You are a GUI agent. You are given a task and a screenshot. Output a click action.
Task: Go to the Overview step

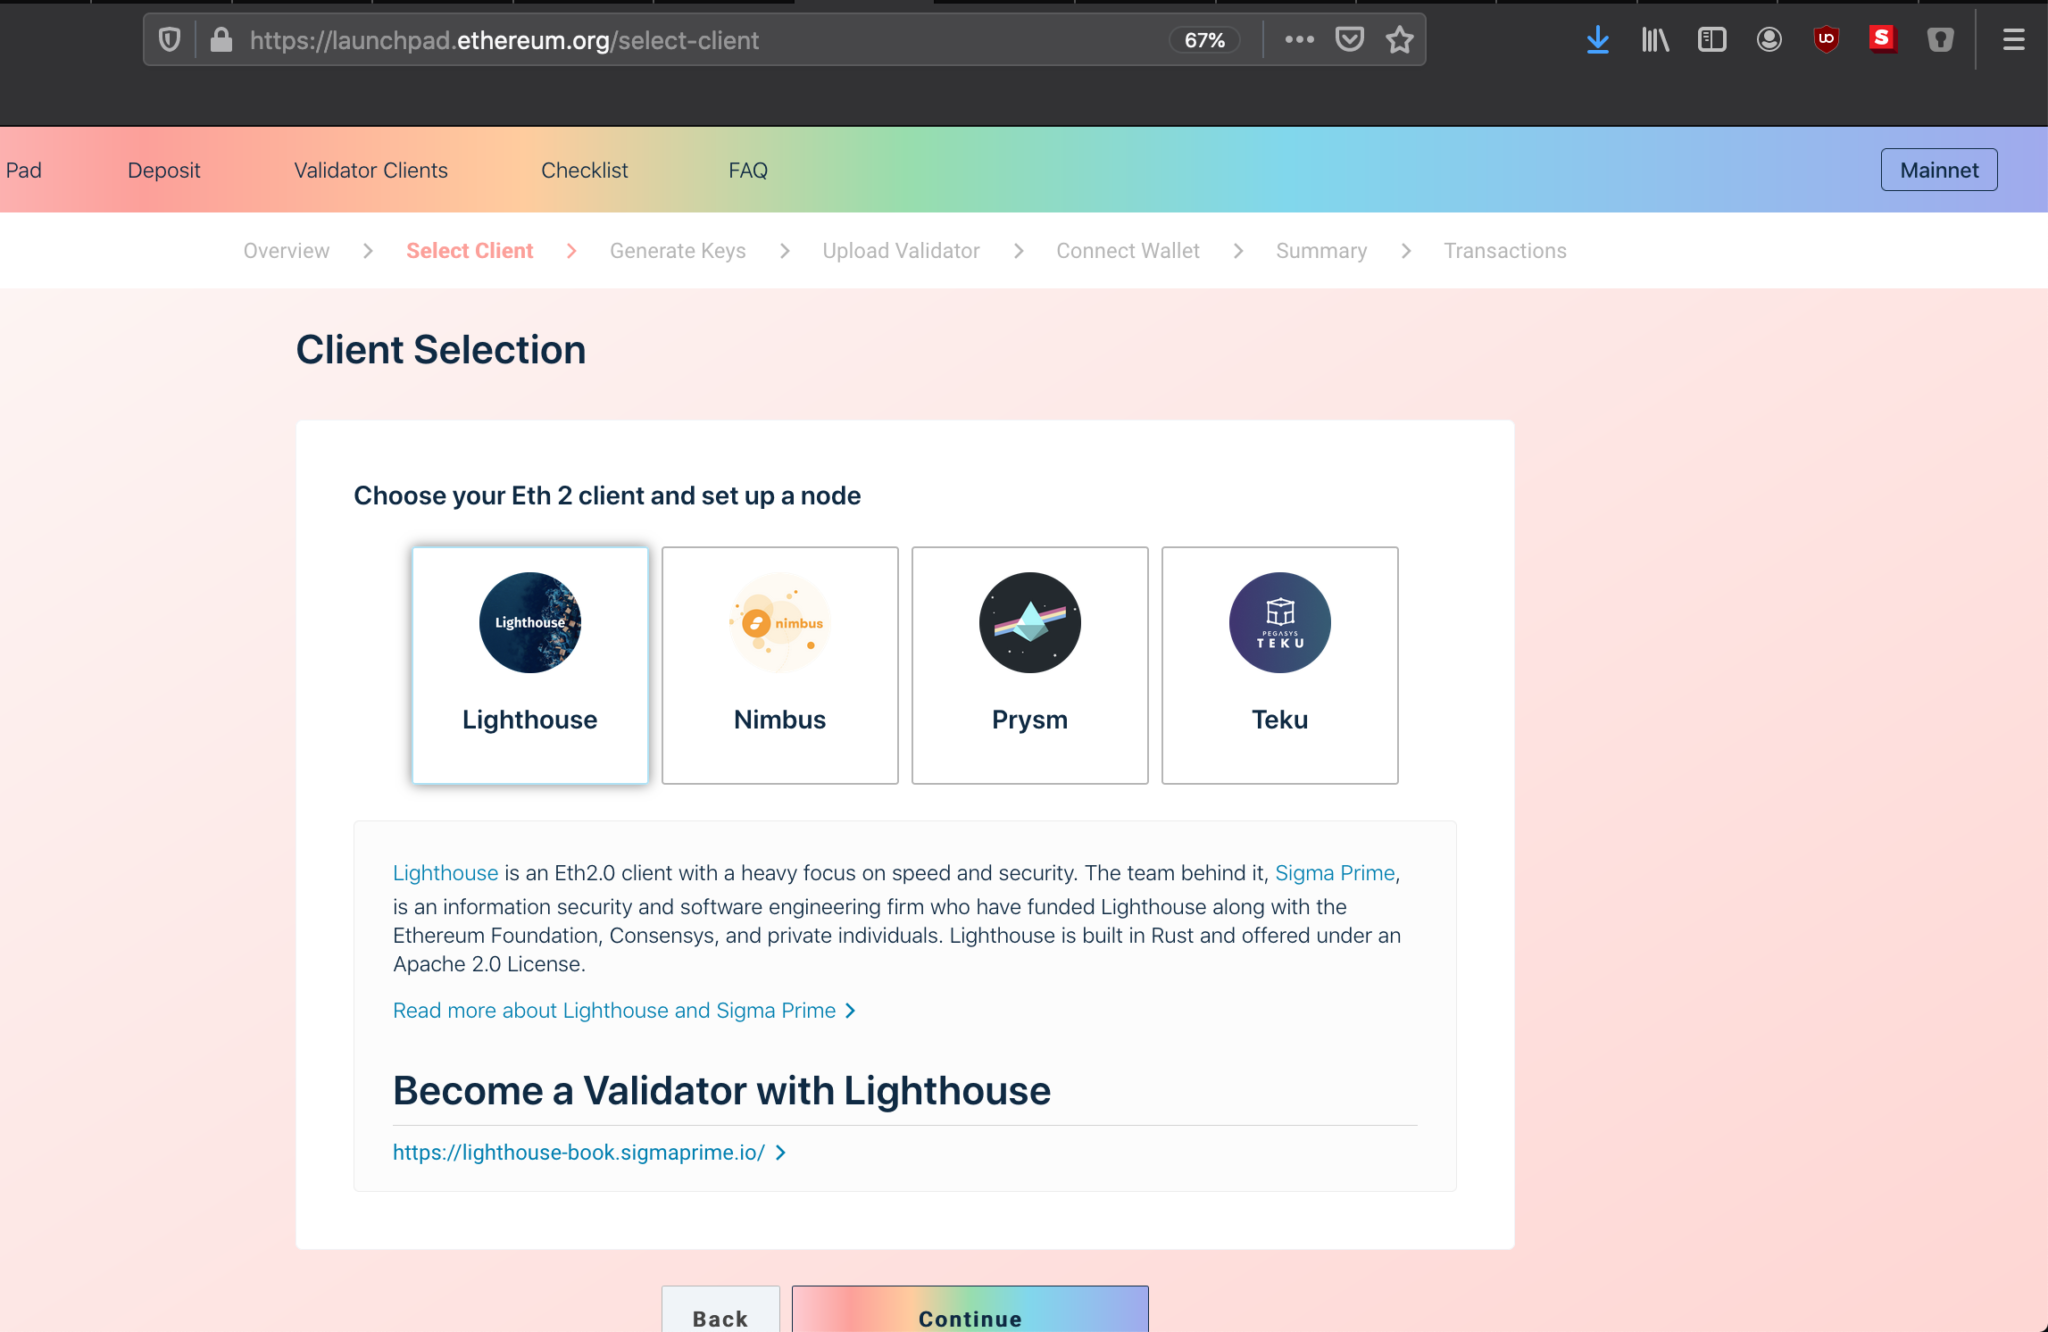pos(286,251)
